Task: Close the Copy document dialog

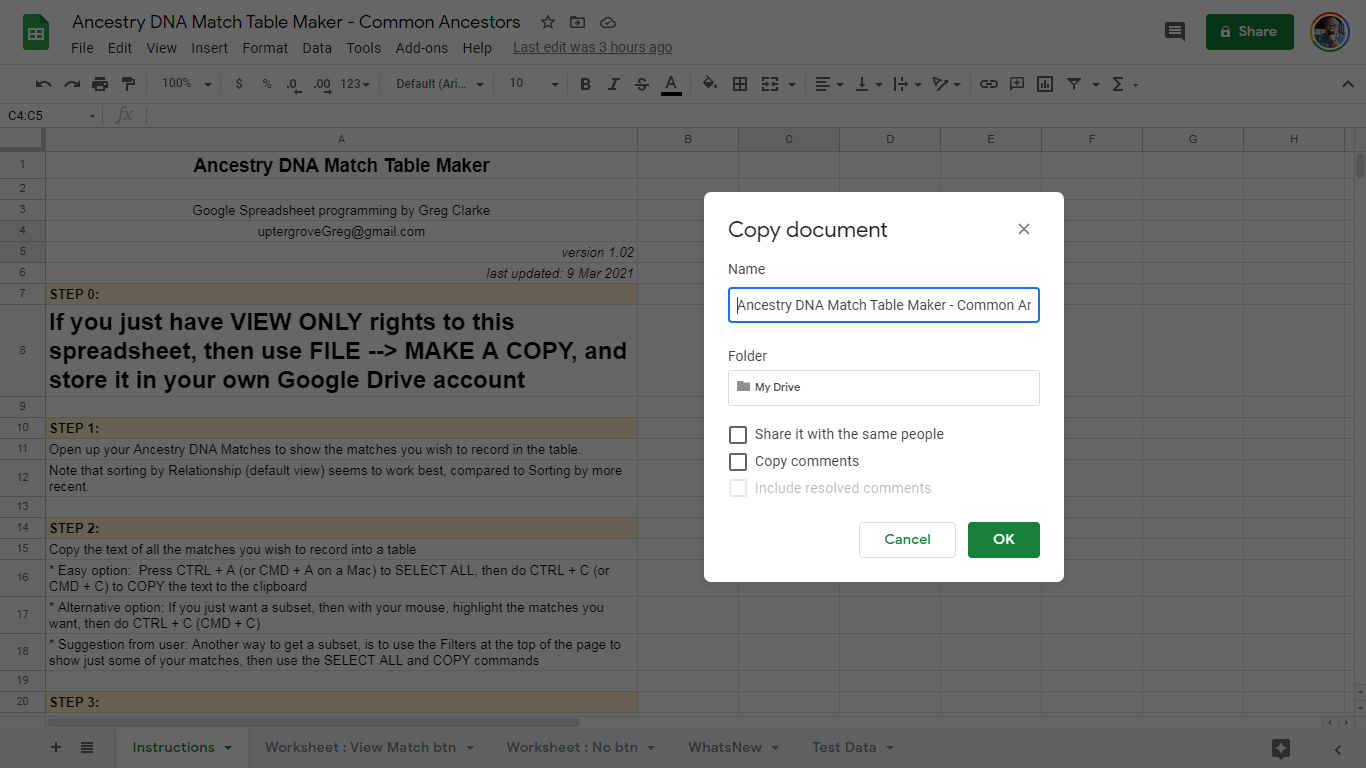Action: click(x=1024, y=229)
